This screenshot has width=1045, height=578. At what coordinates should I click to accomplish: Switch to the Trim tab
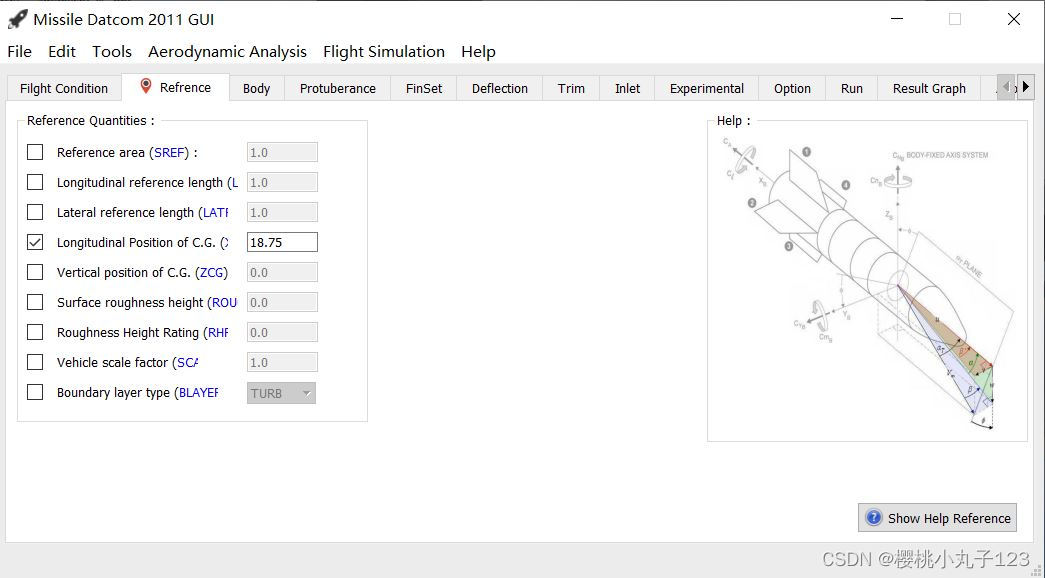pos(571,89)
